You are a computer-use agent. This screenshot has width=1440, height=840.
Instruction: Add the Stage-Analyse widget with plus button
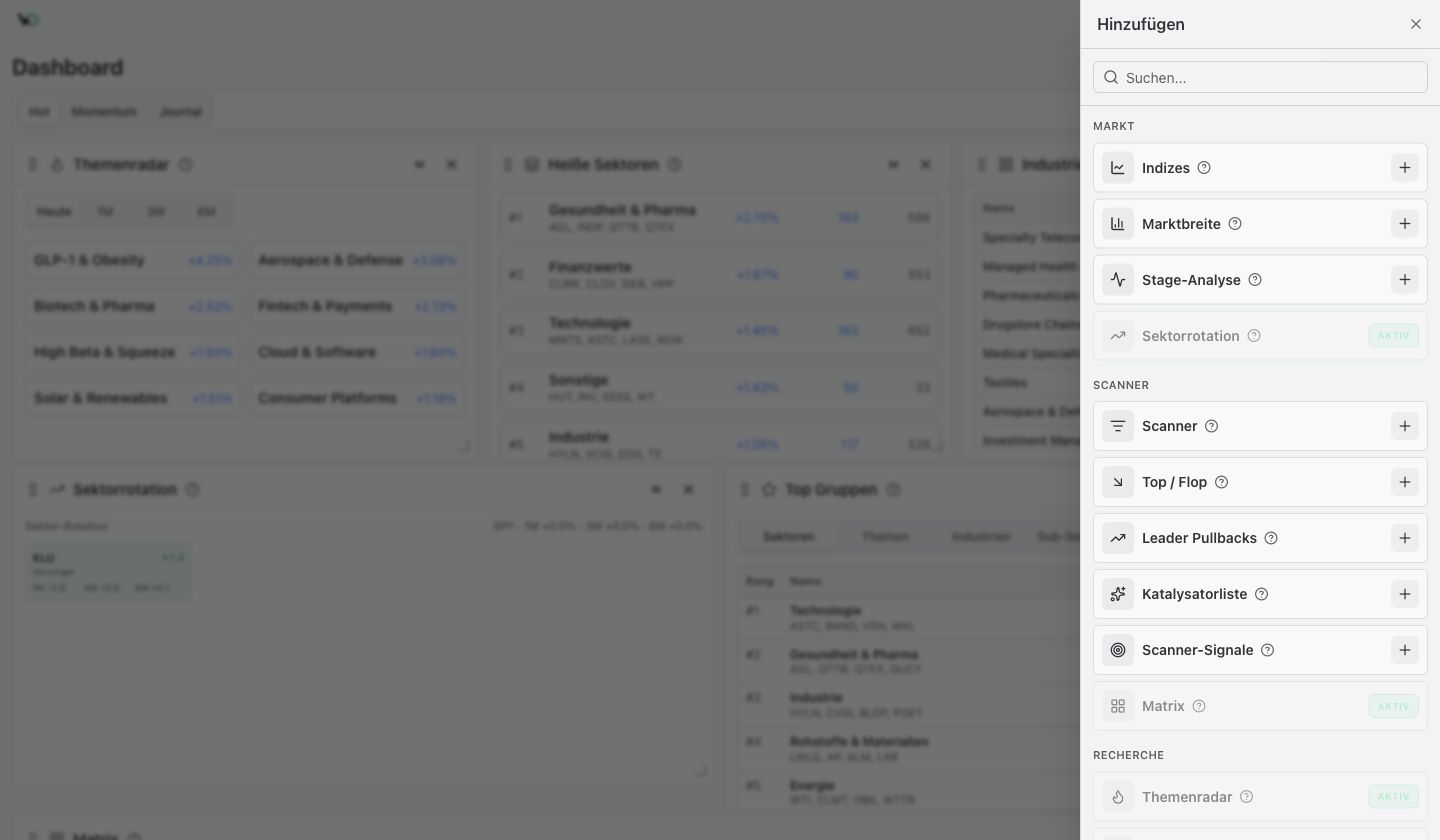[x=1404, y=280]
